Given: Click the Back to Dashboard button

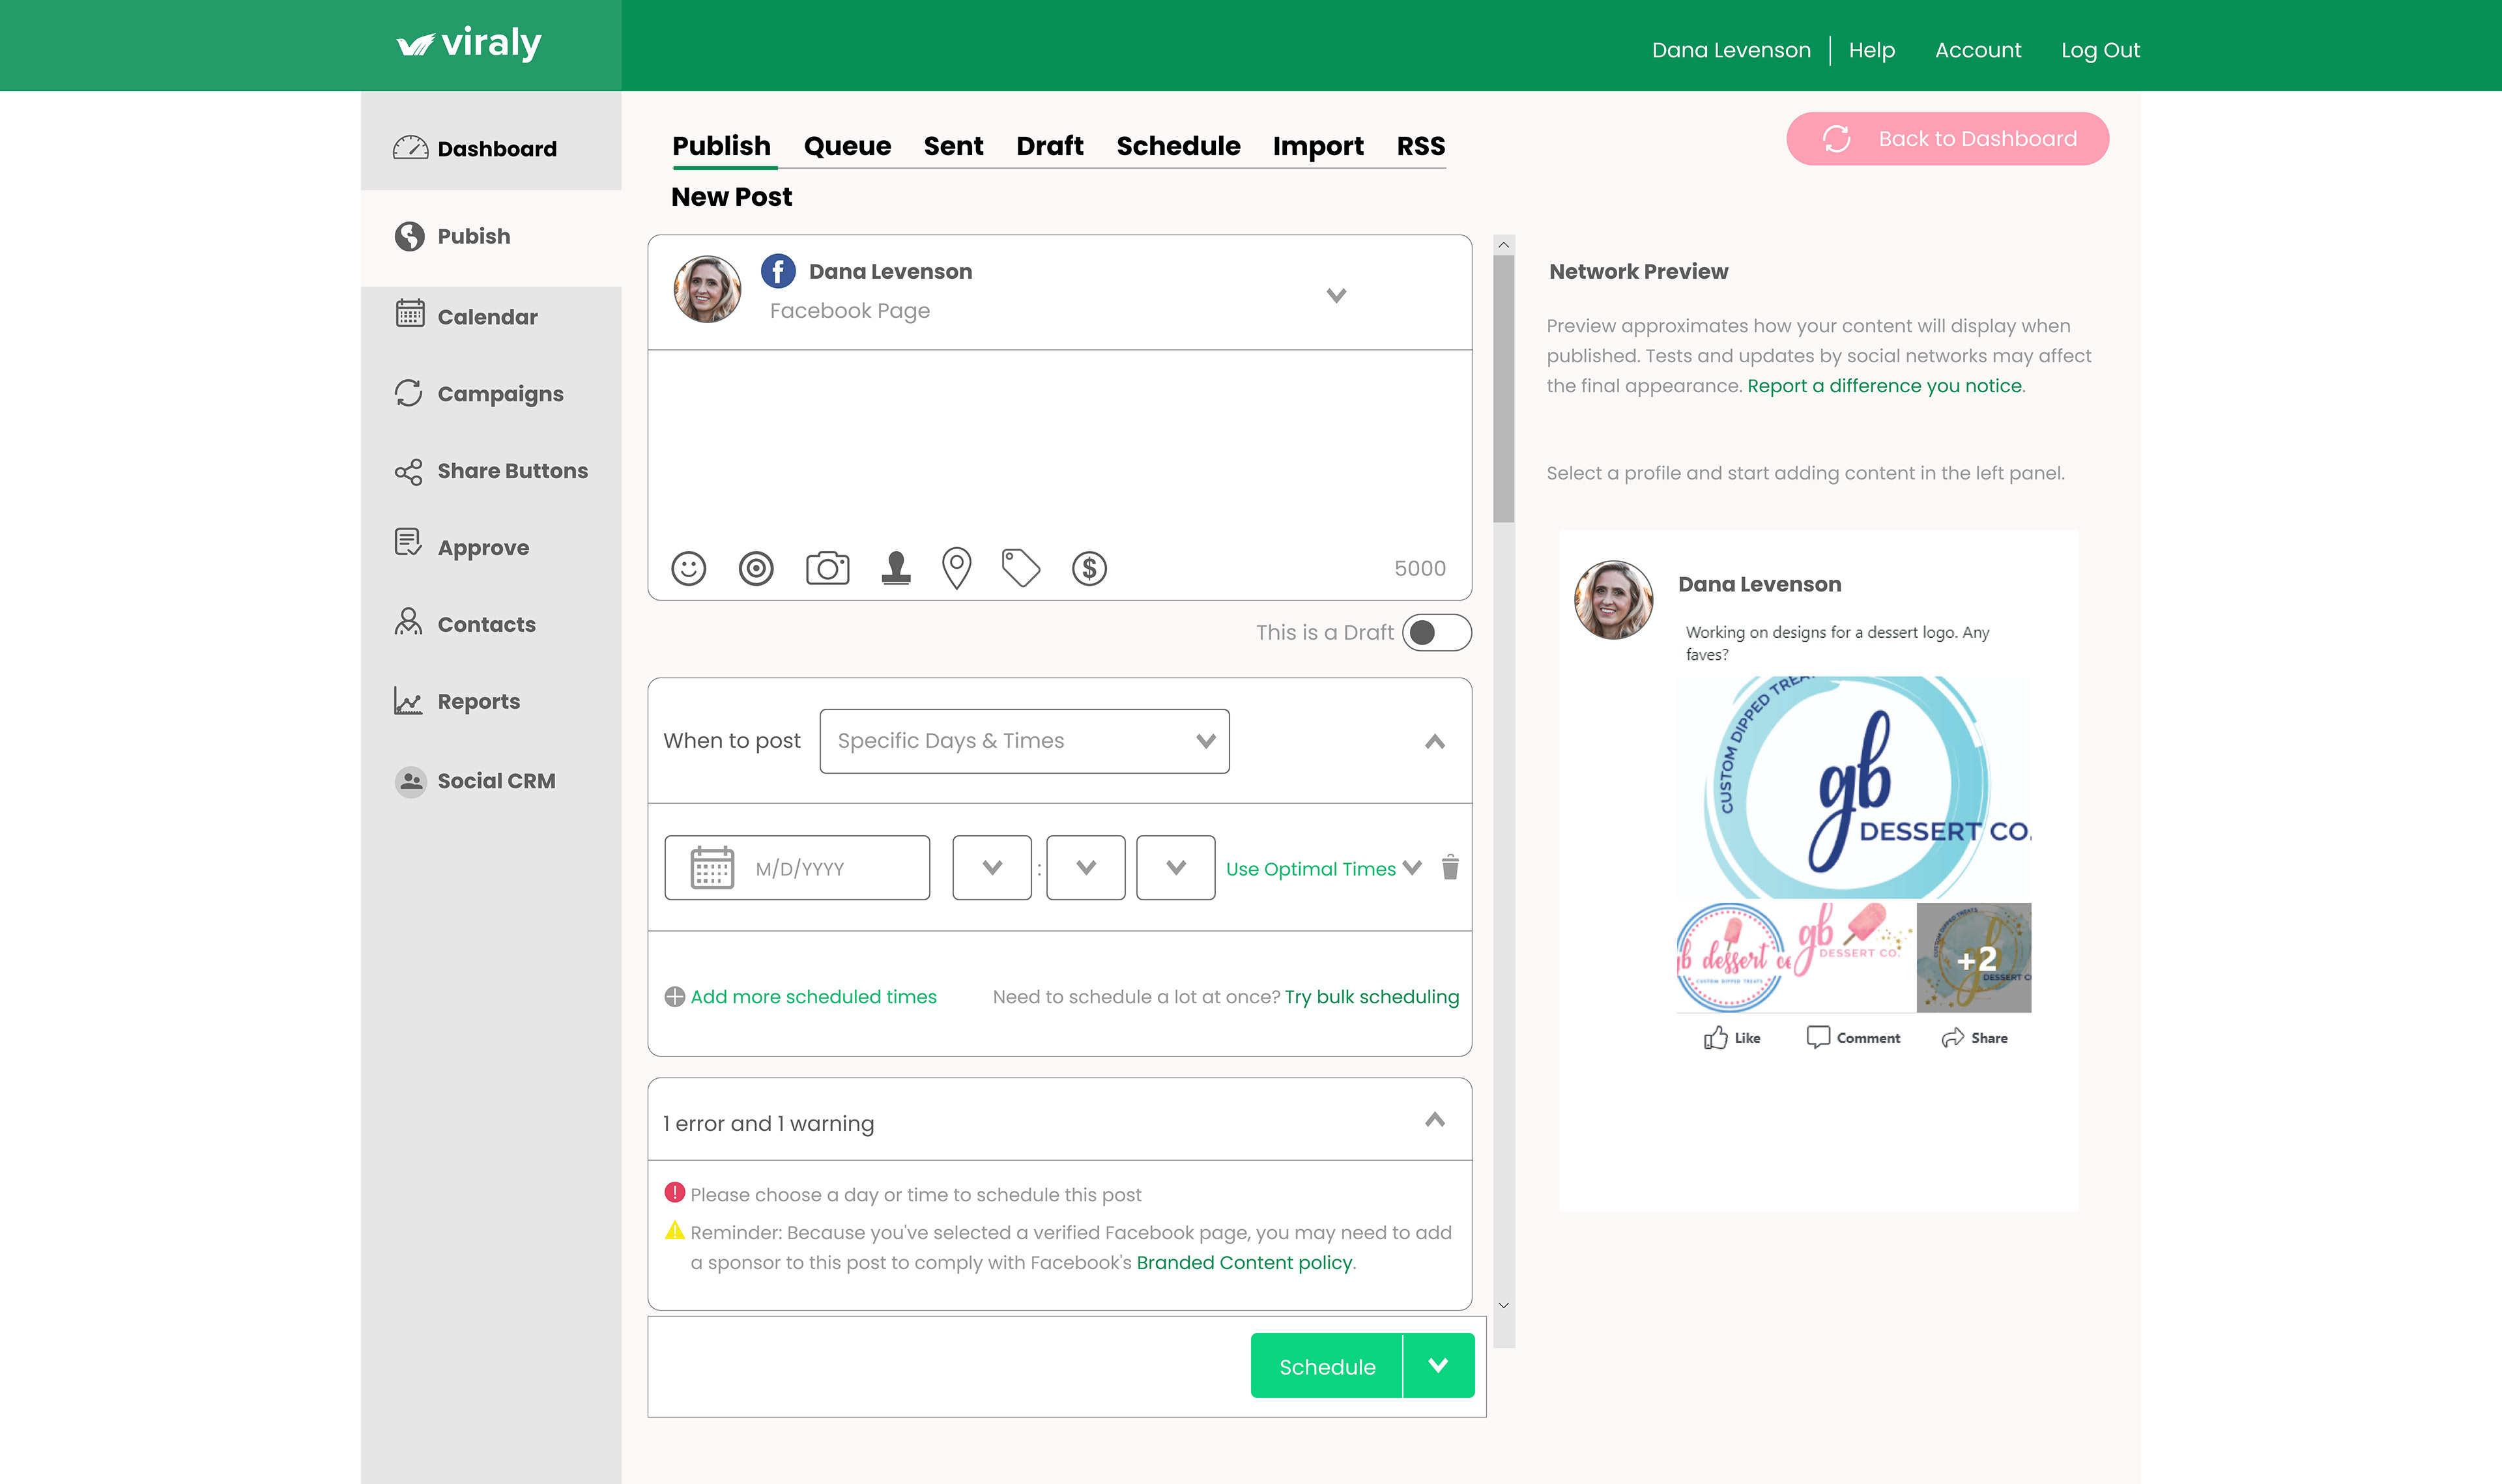Looking at the screenshot, I should [1947, 138].
